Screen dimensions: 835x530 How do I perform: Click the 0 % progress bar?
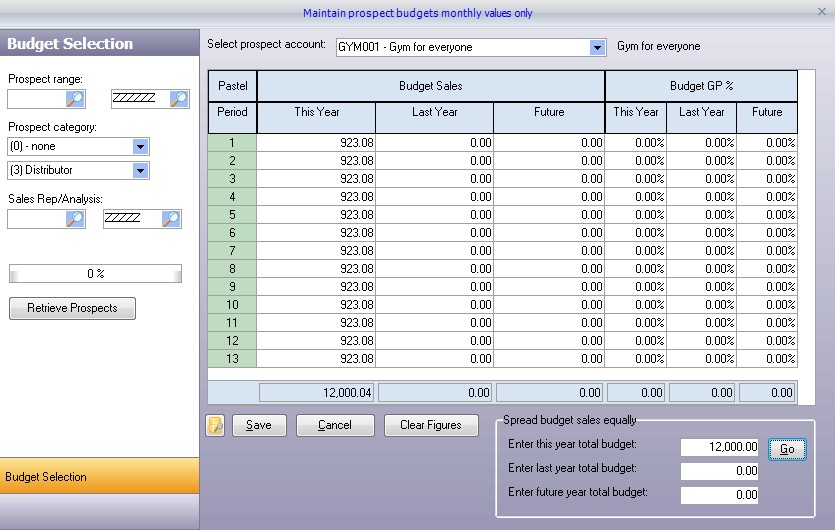[x=96, y=273]
